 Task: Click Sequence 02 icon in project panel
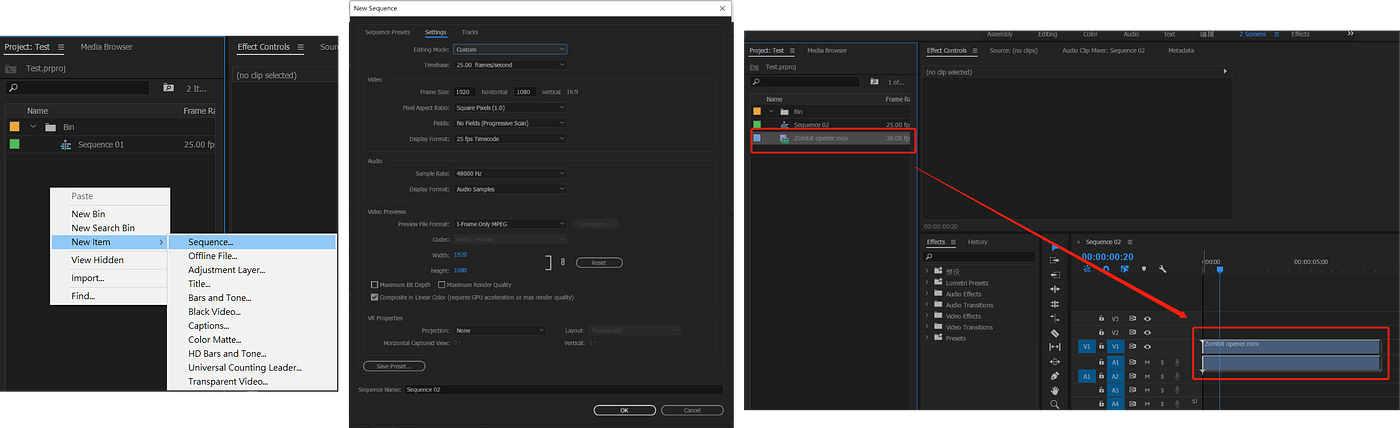(785, 125)
